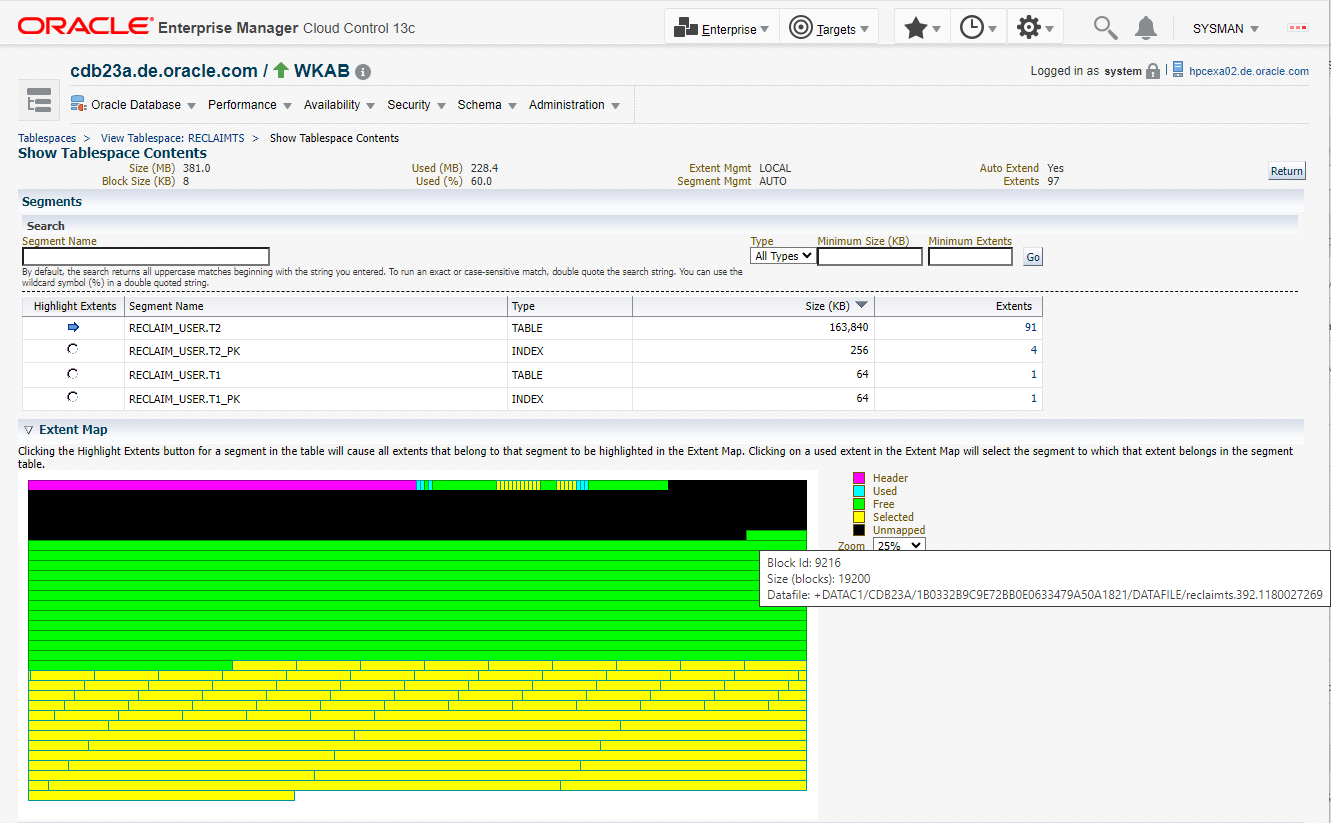The image size is (1331, 823).
Task: Click the search magnifier icon
Action: 1105,28
